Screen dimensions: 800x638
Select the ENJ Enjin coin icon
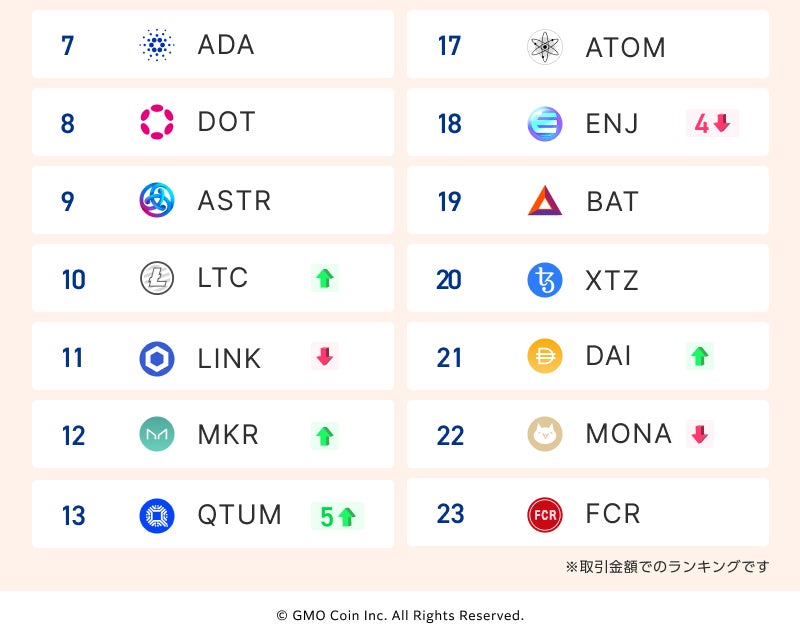click(x=545, y=124)
